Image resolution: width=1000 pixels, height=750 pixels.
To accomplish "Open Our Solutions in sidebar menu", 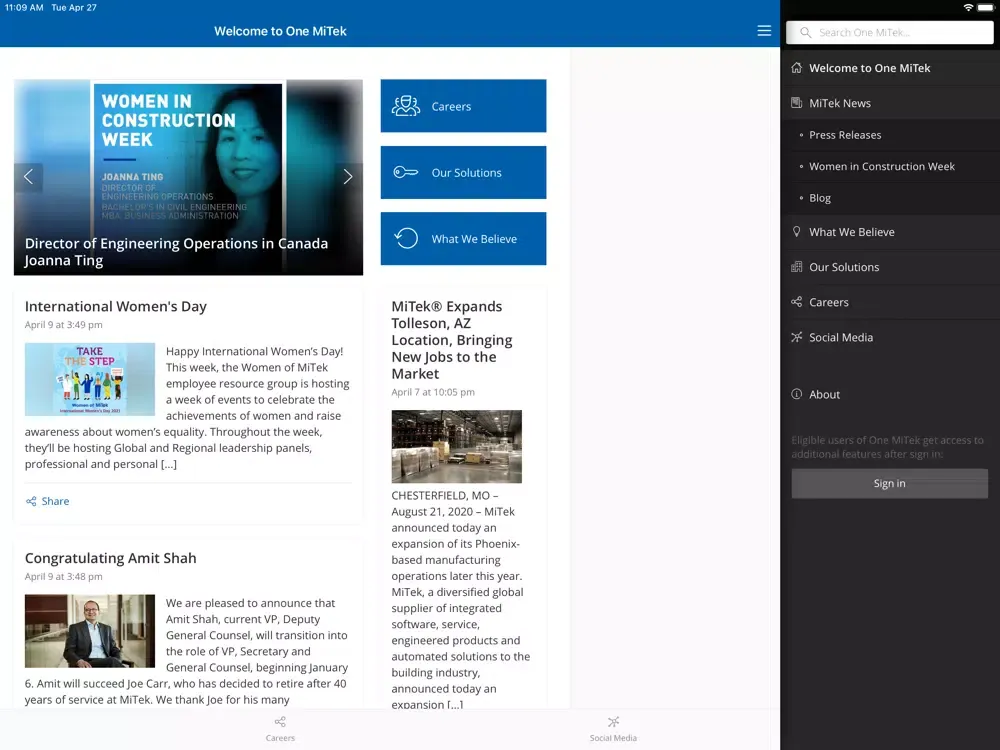I will 890,267.
